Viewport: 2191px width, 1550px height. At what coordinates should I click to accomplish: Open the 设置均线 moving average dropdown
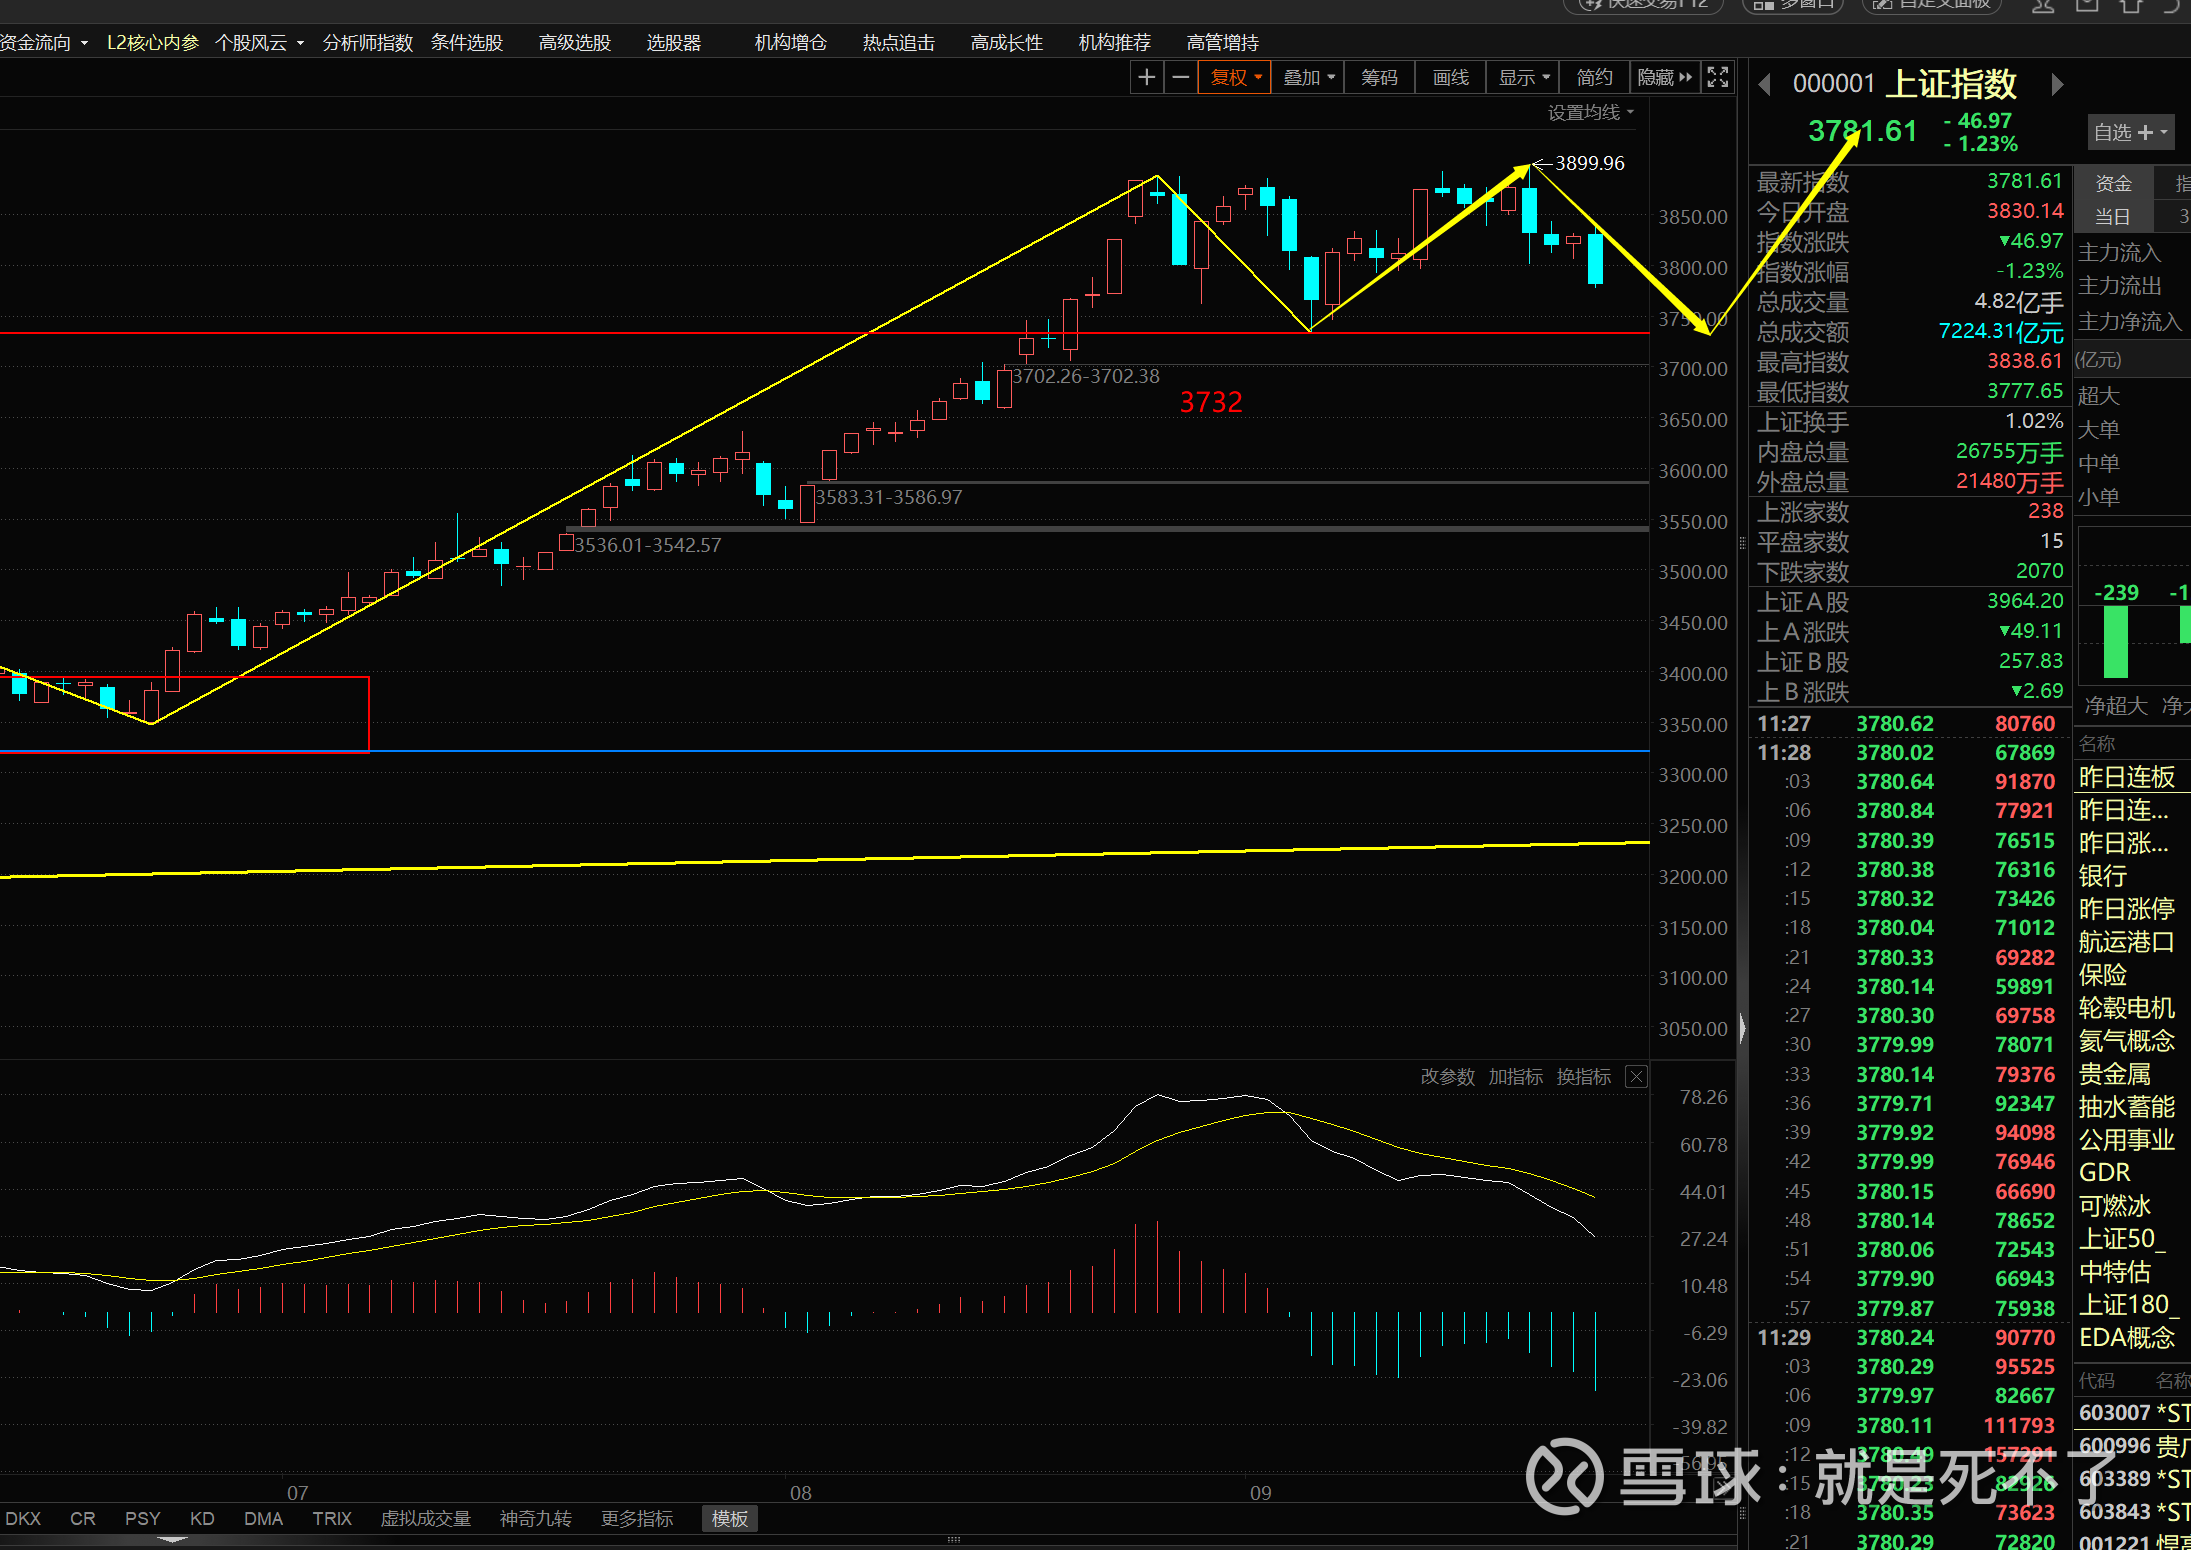1590,113
